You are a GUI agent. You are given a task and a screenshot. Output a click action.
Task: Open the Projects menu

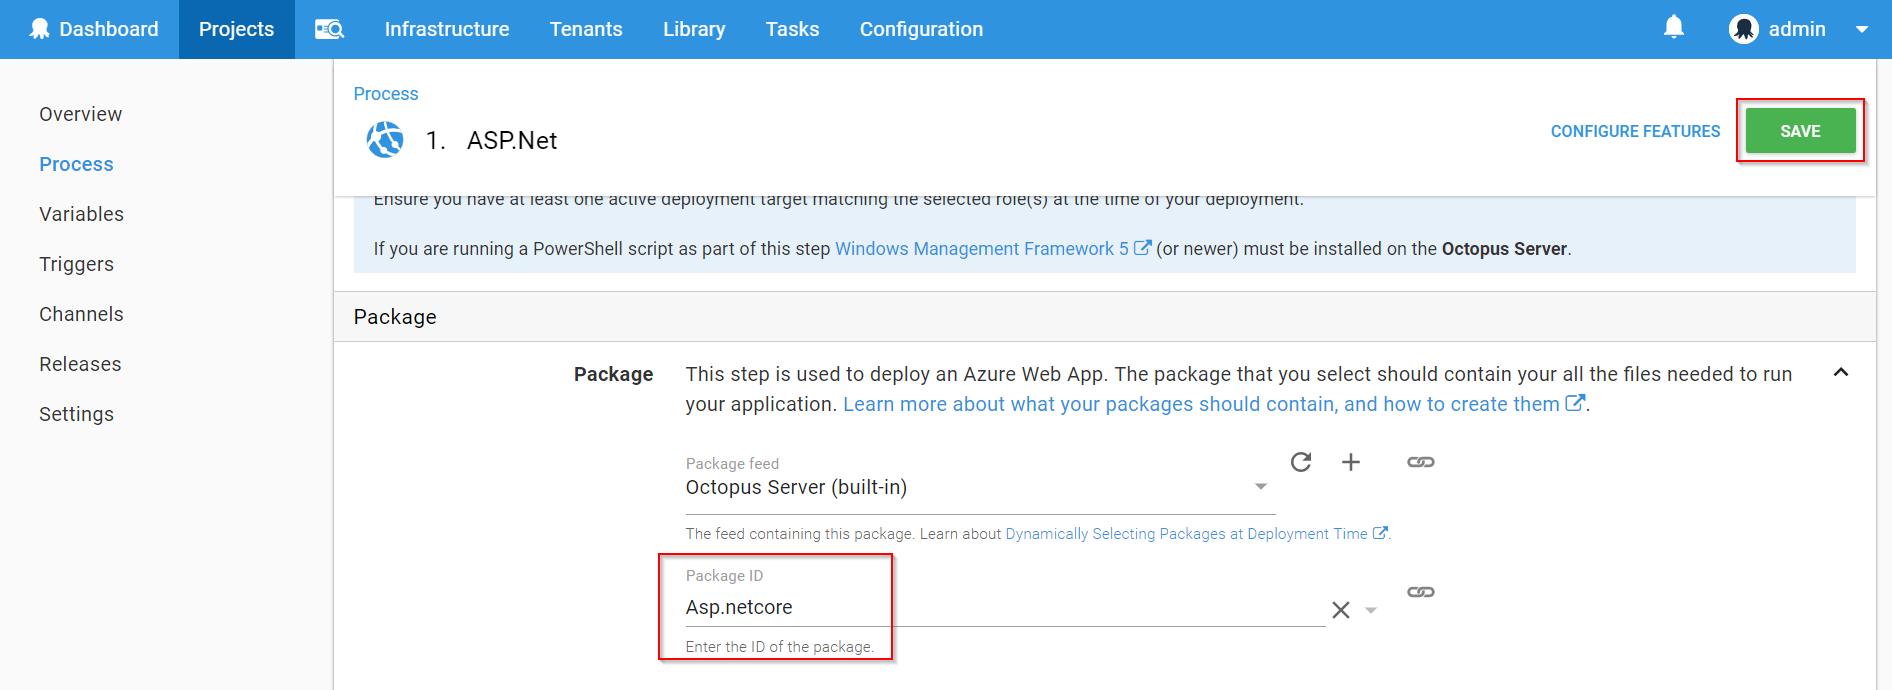tap(237, 29)
